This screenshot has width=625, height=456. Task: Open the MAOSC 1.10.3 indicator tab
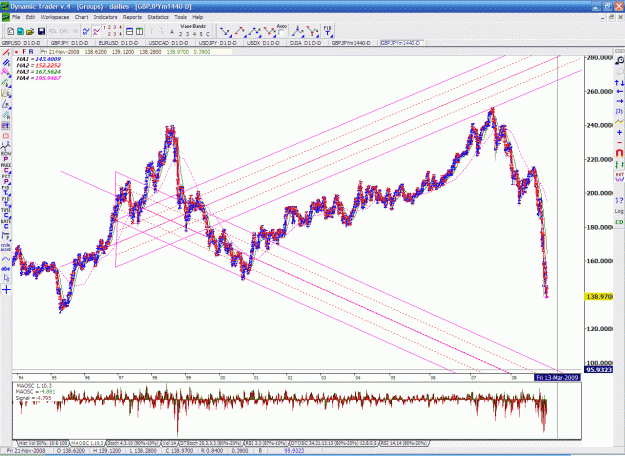87,443
